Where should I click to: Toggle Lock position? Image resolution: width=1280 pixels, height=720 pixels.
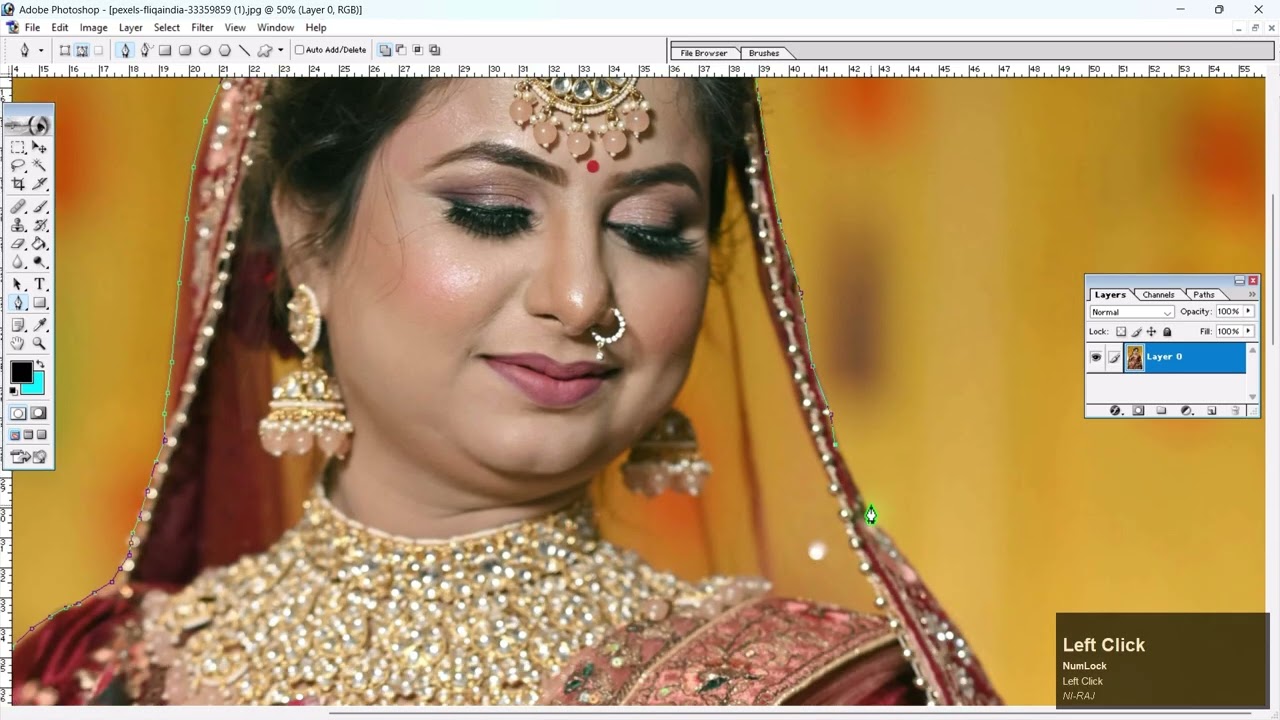point(1151,332)
